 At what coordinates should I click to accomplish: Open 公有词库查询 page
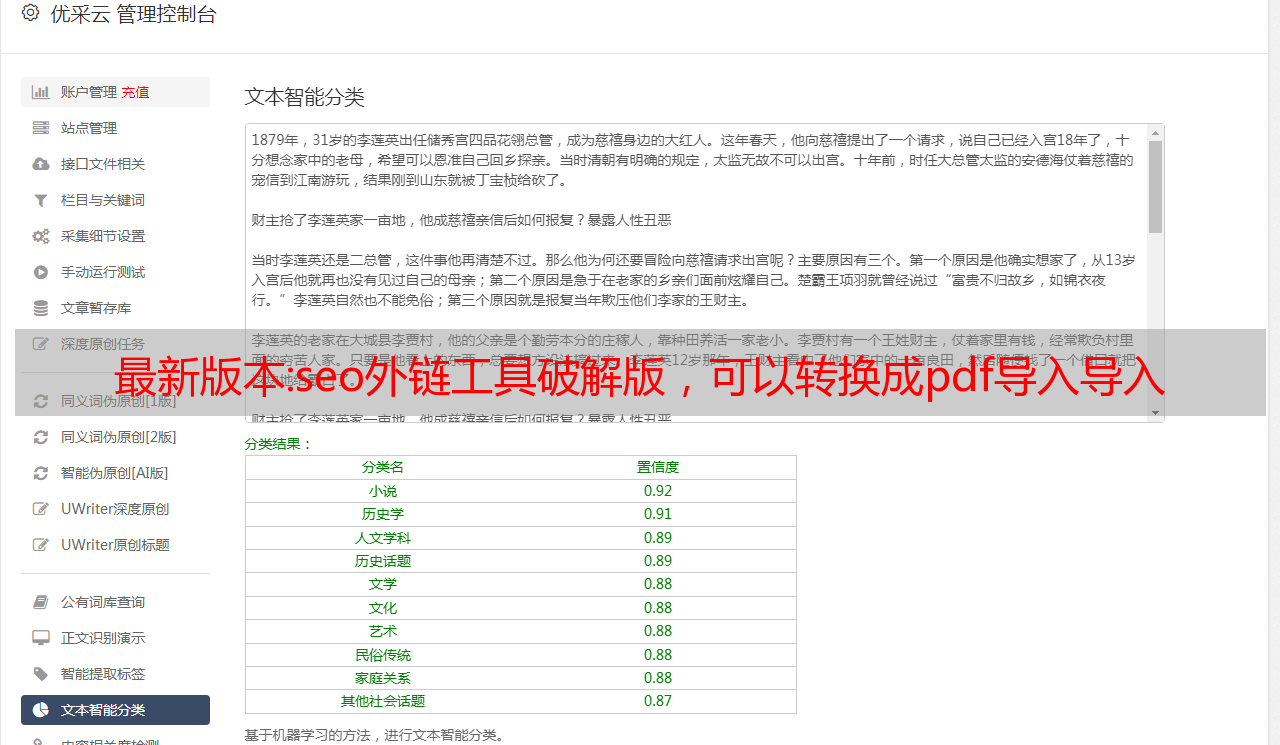click(x=115, y=602)
